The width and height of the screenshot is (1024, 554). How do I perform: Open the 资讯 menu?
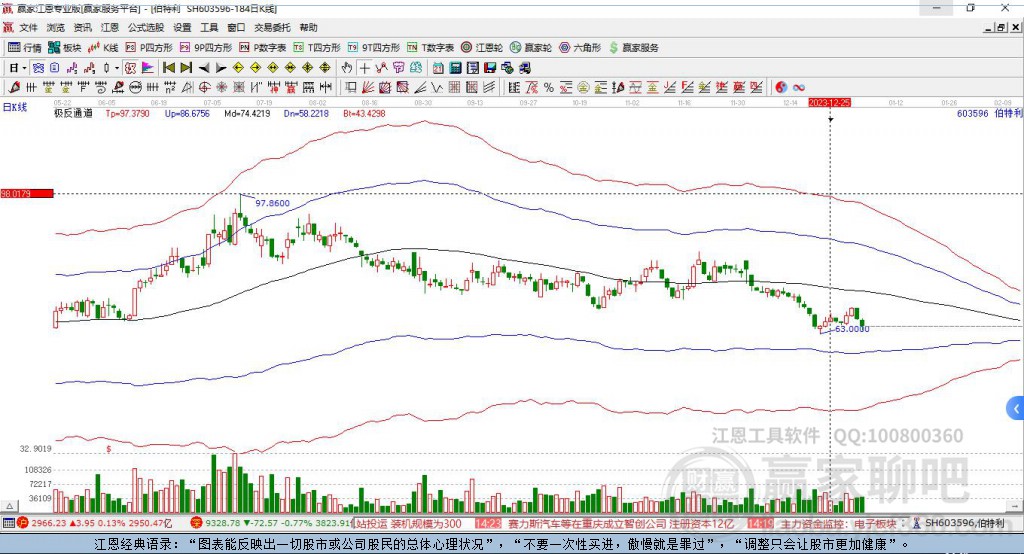(x=82, y=27)
